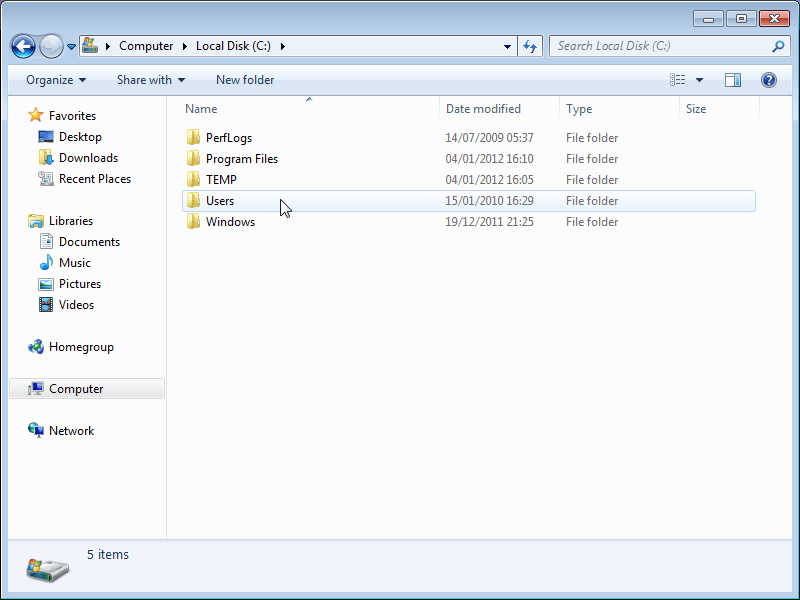The height and width of the screenshot is (600, 800).
Task: Open Desktop in Favorites
Action: [80, 137]
